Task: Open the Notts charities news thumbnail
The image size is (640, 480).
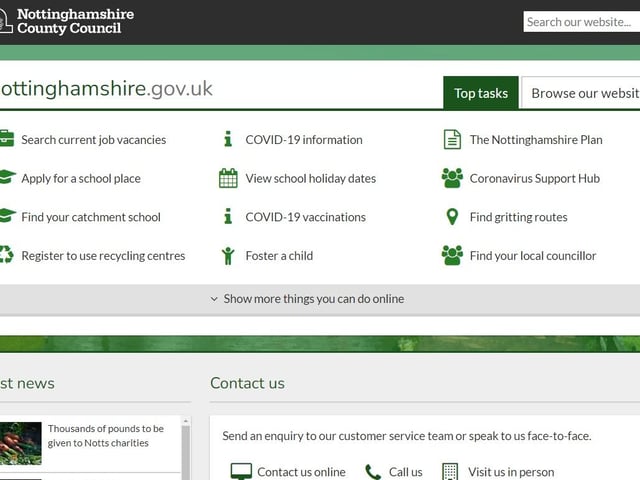Action: 20,443
